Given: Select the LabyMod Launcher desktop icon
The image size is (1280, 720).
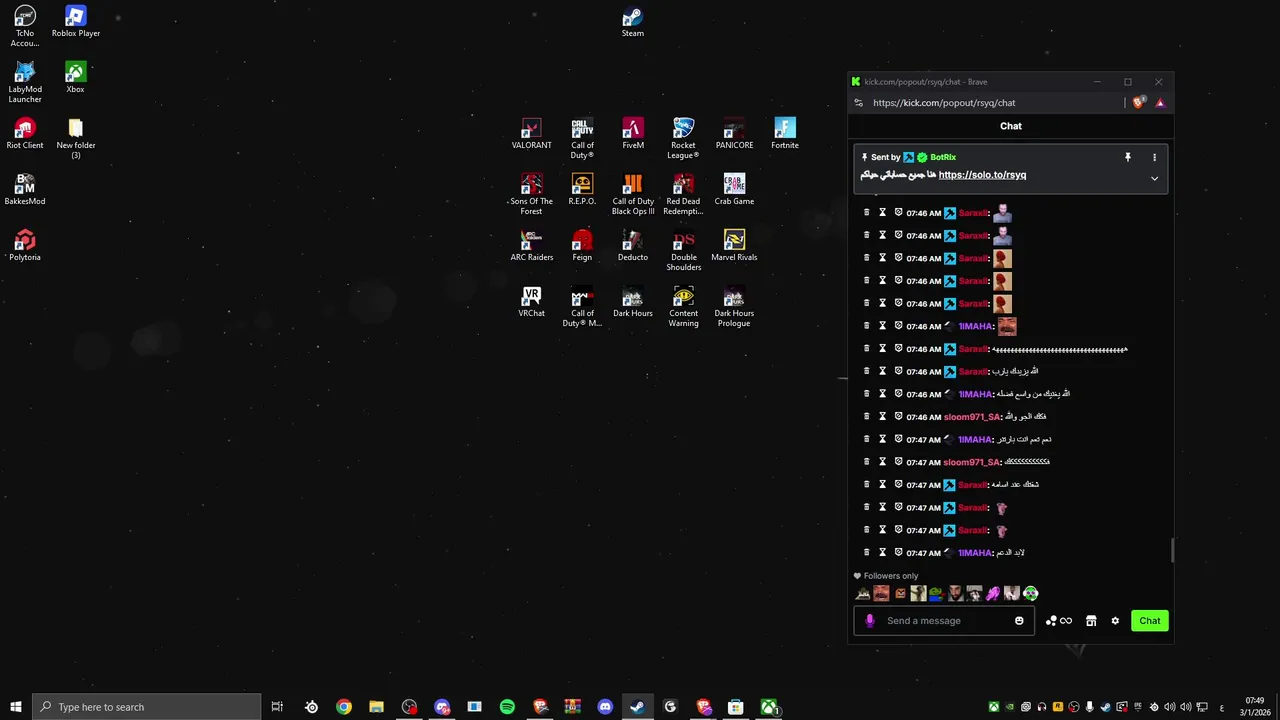Looking at the screenshot, I should point(25,83).
